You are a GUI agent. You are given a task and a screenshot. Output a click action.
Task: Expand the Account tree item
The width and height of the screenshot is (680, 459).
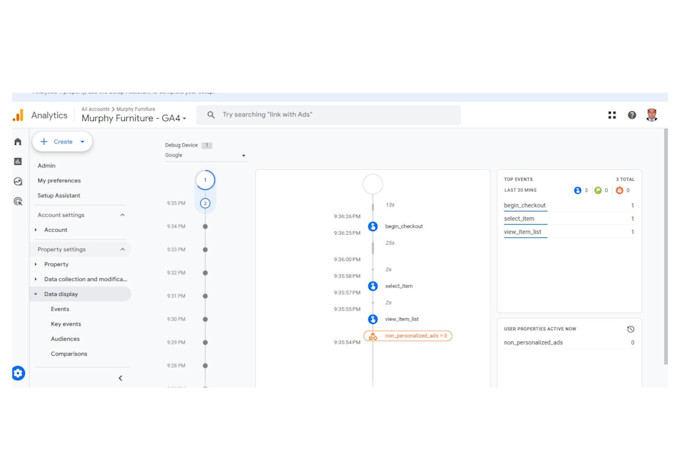point(36,230)
